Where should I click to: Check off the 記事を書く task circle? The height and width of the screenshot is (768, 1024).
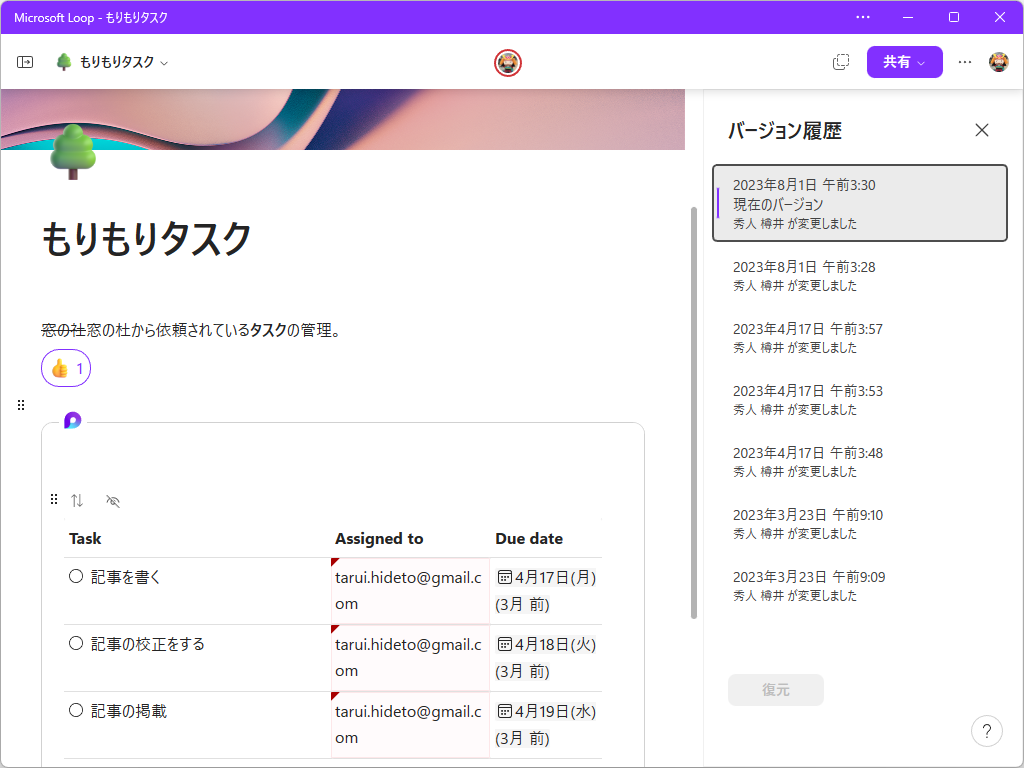click(x=76, y=576)
